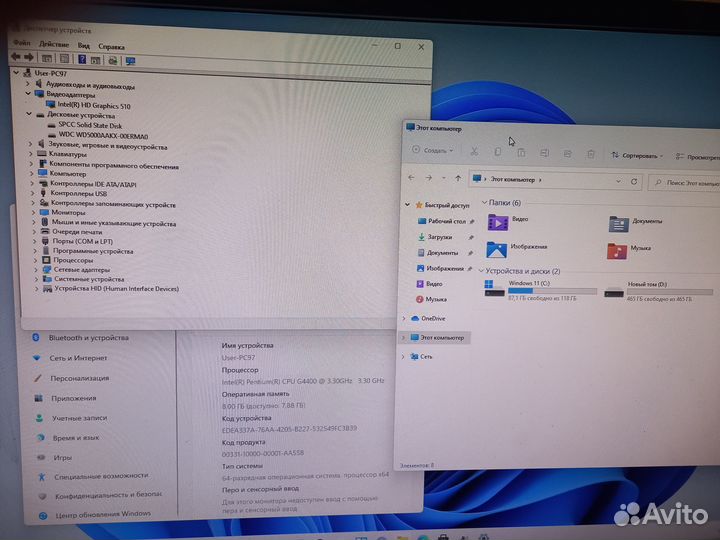The height and width of the screenshot is (540, 720).
Task: Click the Copy icon in Explorer toolbar
Action: tap(497, 152)
